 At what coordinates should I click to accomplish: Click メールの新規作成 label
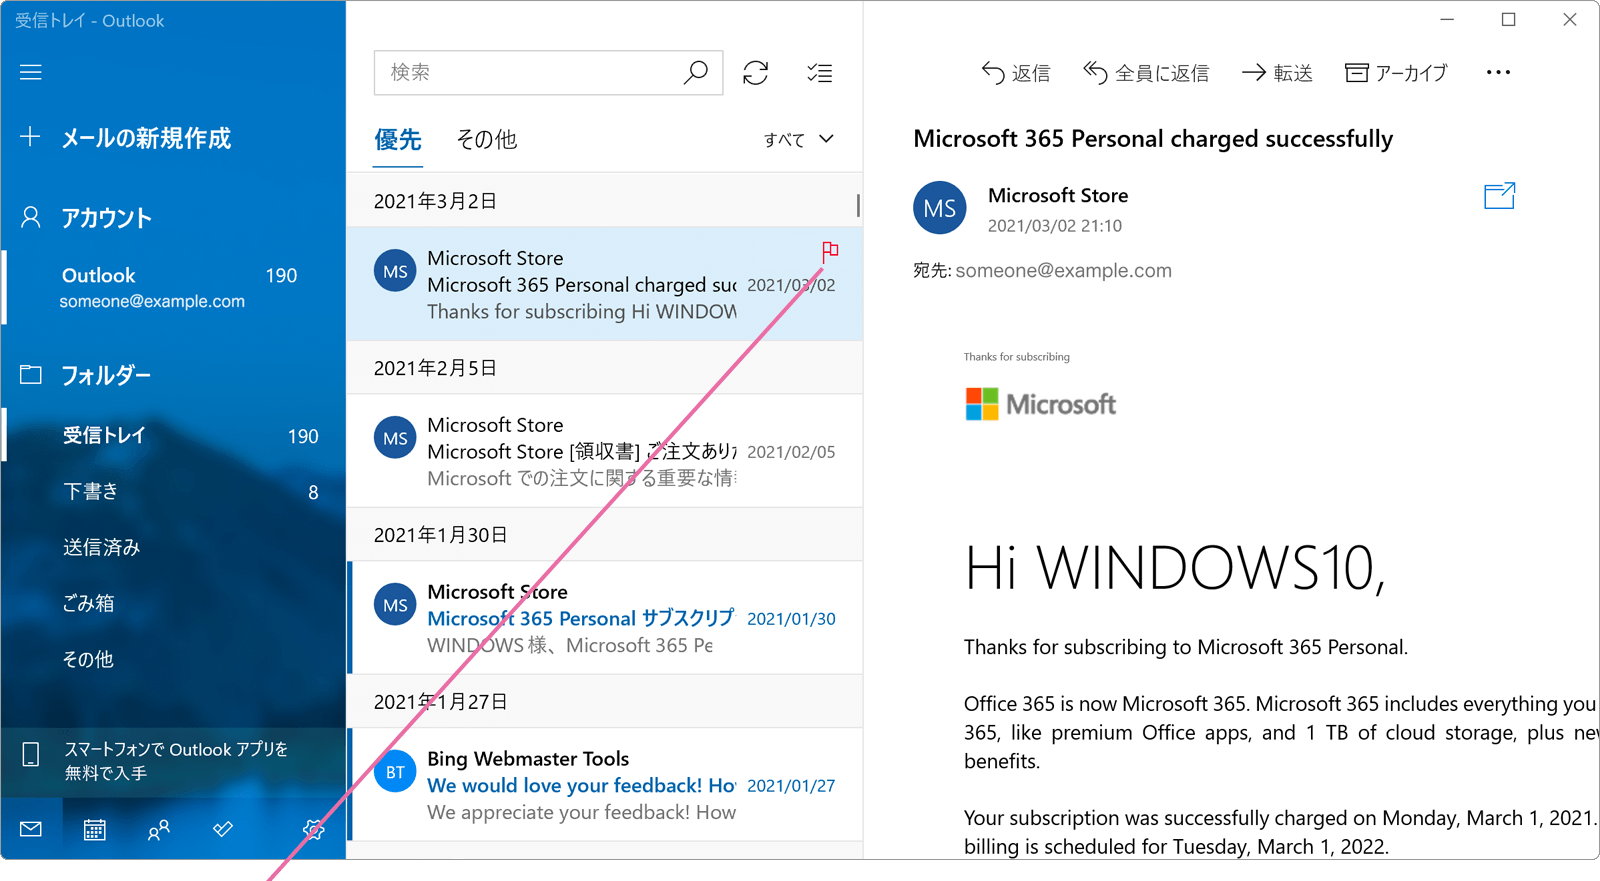click(146, 138)
